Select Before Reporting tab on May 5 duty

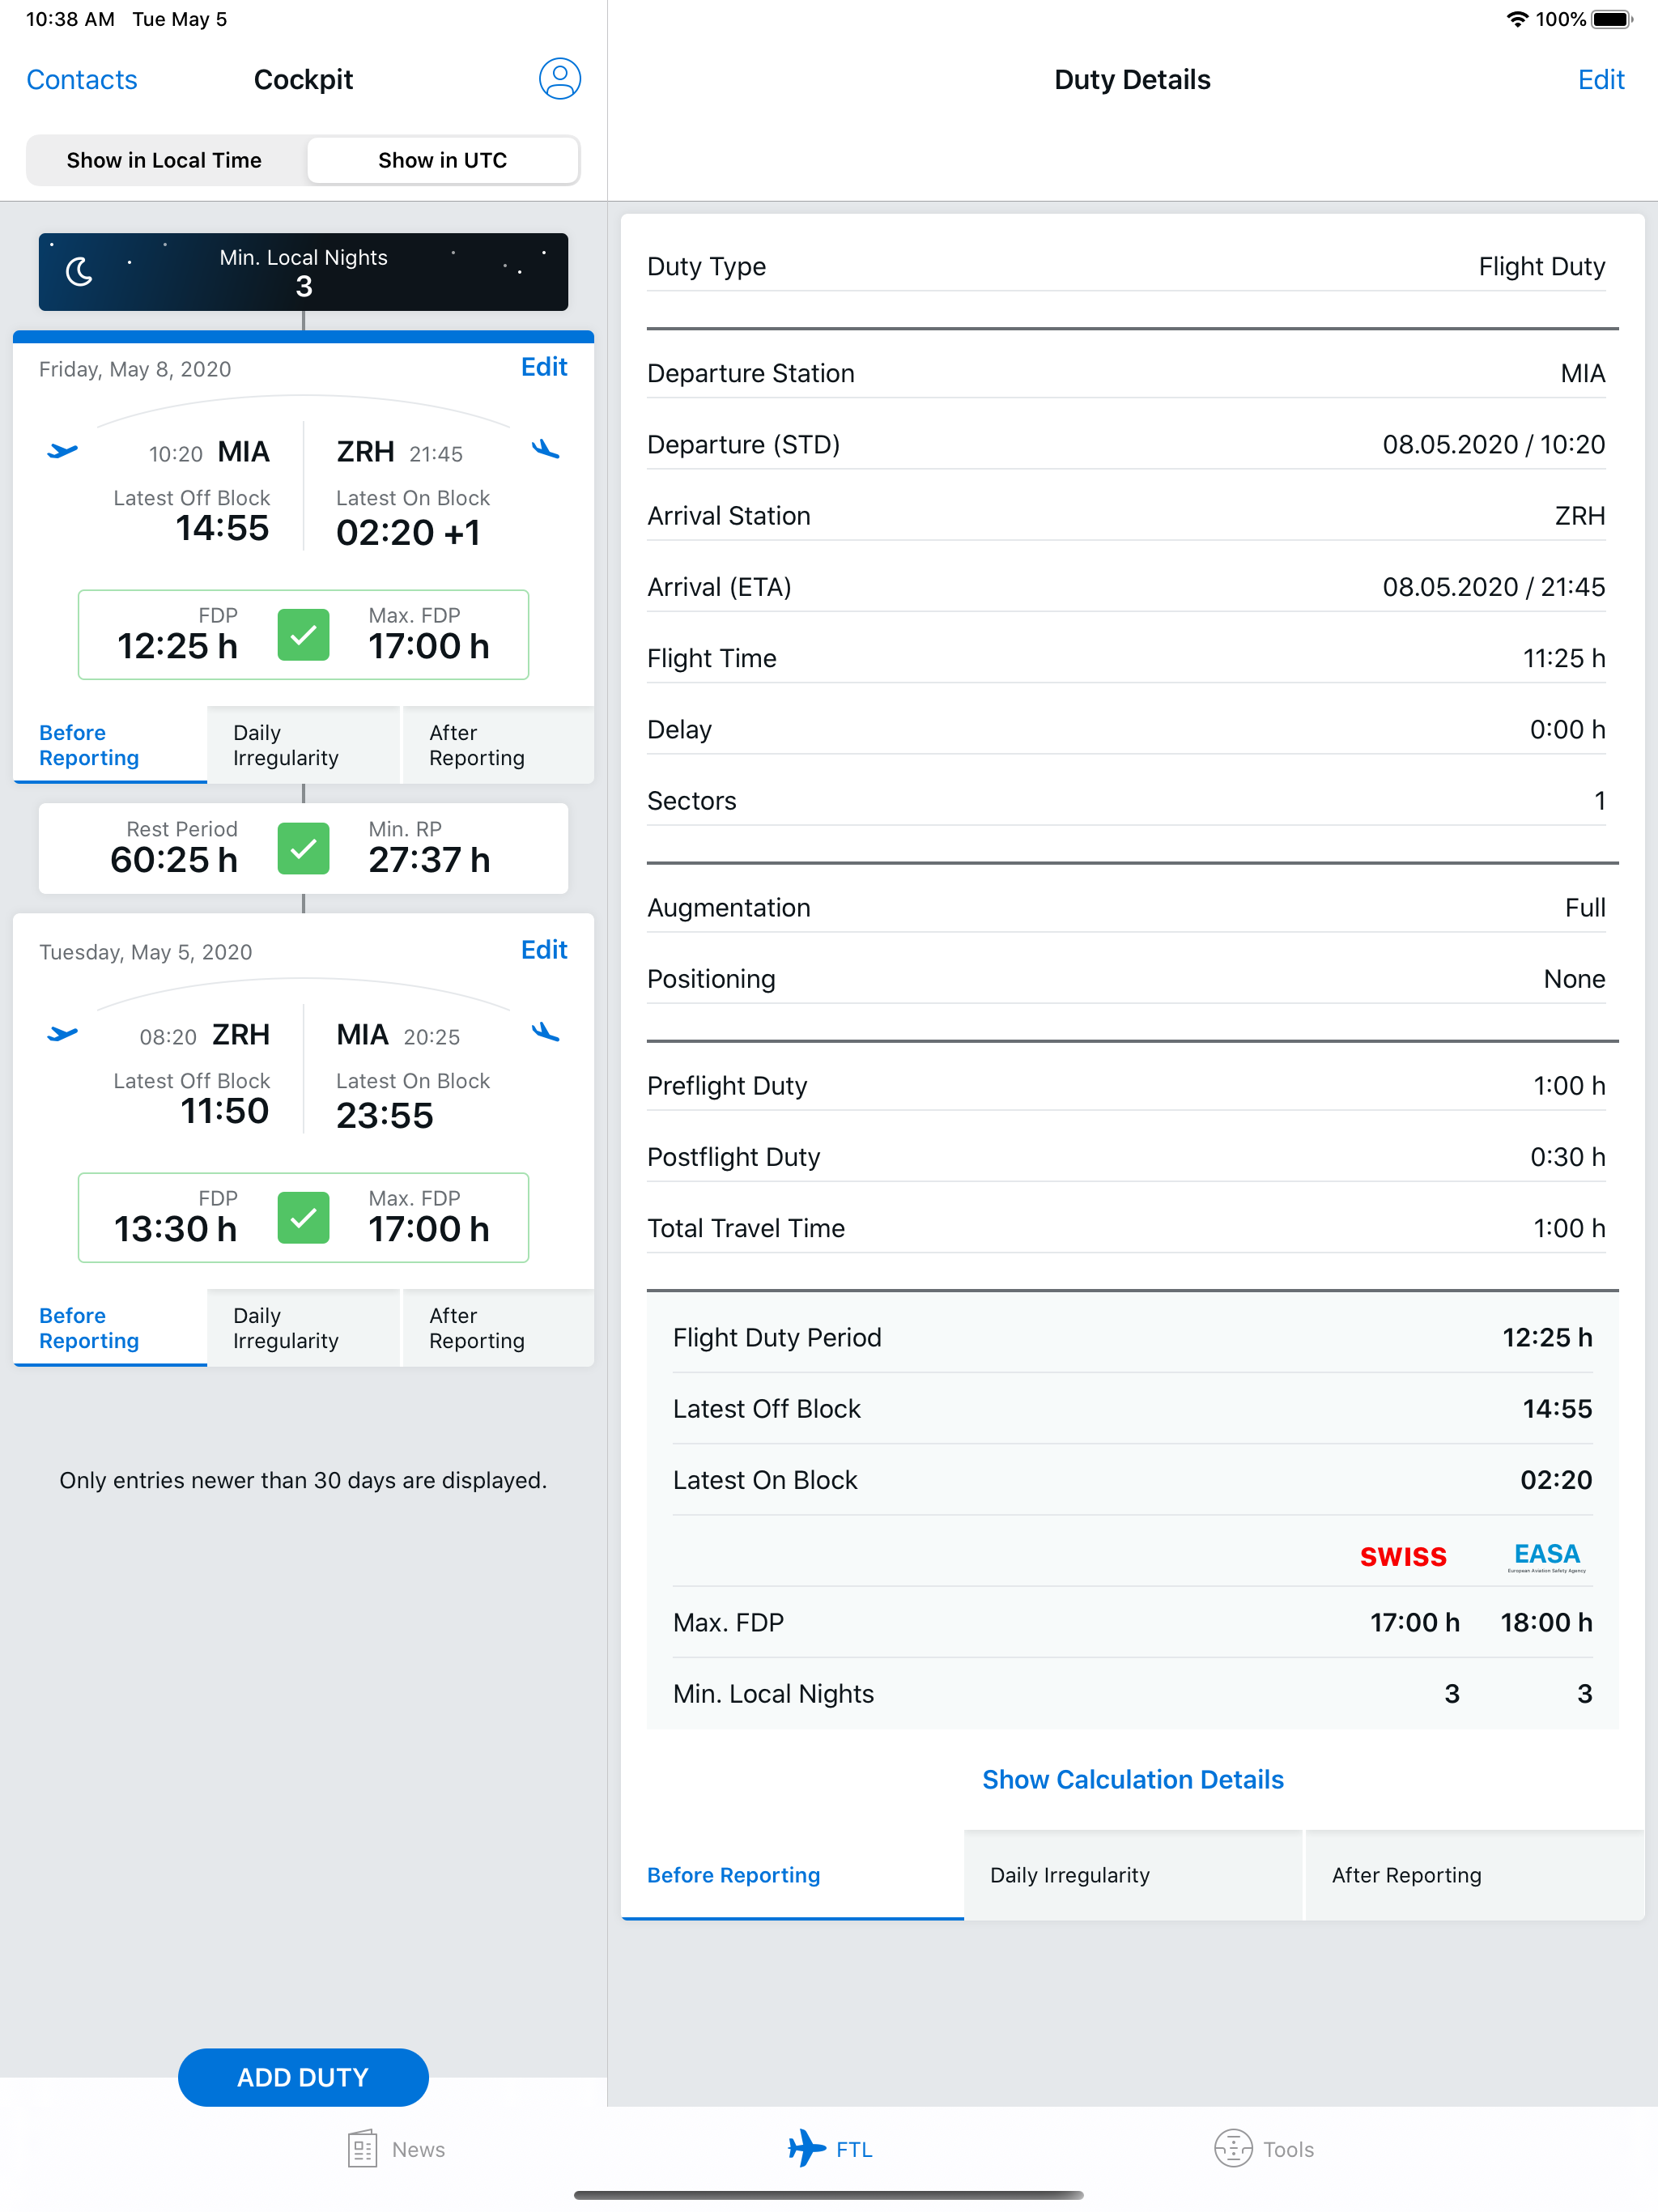pos(110,1328)
